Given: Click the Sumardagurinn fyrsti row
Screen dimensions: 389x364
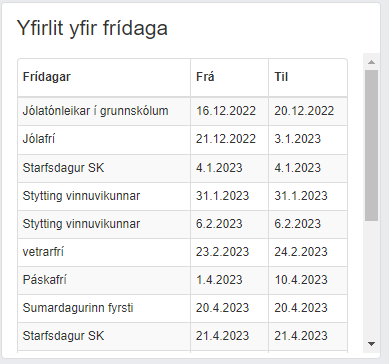Looking at the screenshot, I should 182,308.
